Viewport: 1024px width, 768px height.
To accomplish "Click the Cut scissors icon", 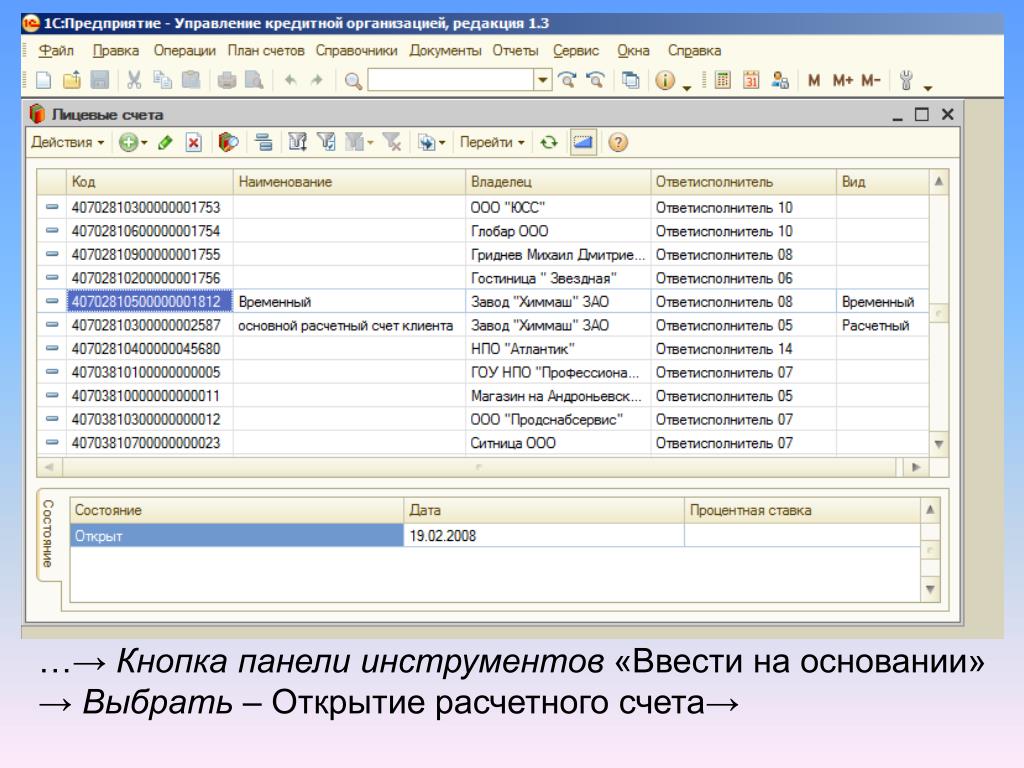I will click(x=134, y=80).
